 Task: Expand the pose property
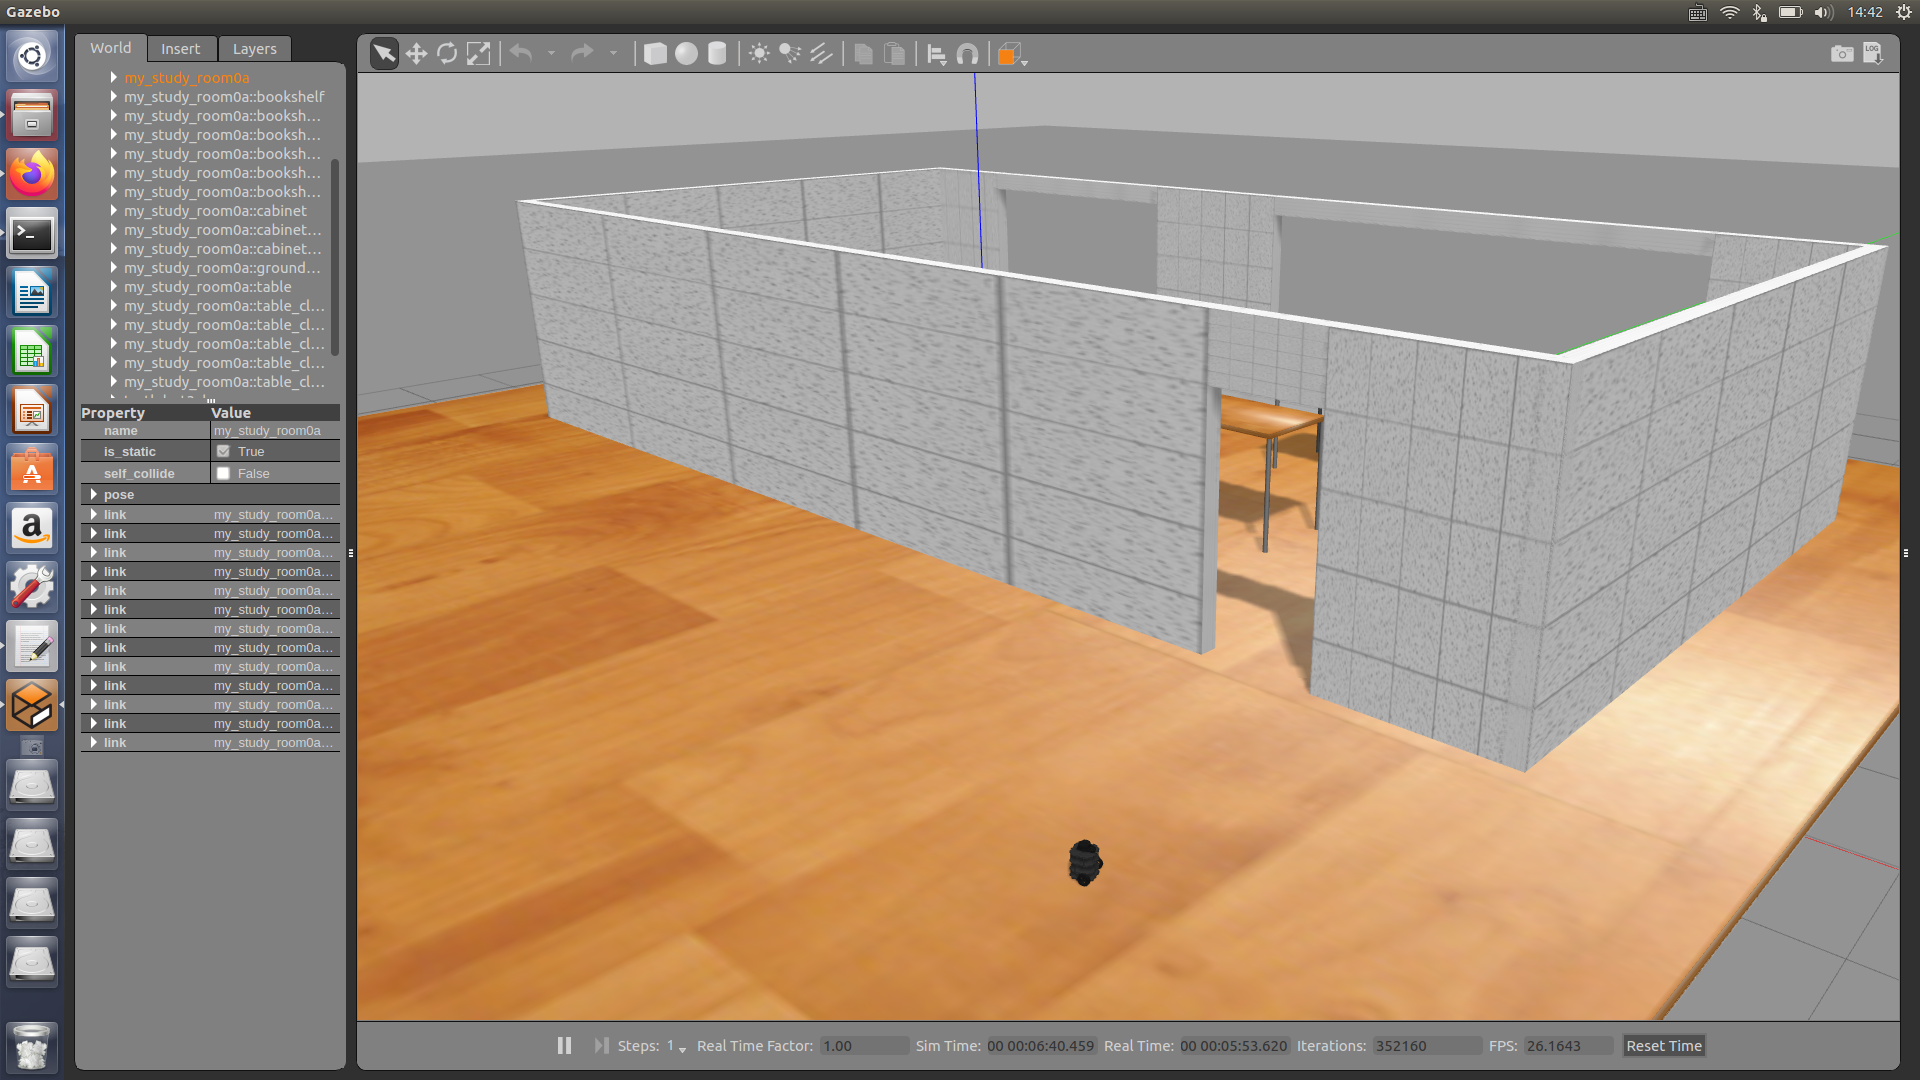tap(94, 495)
